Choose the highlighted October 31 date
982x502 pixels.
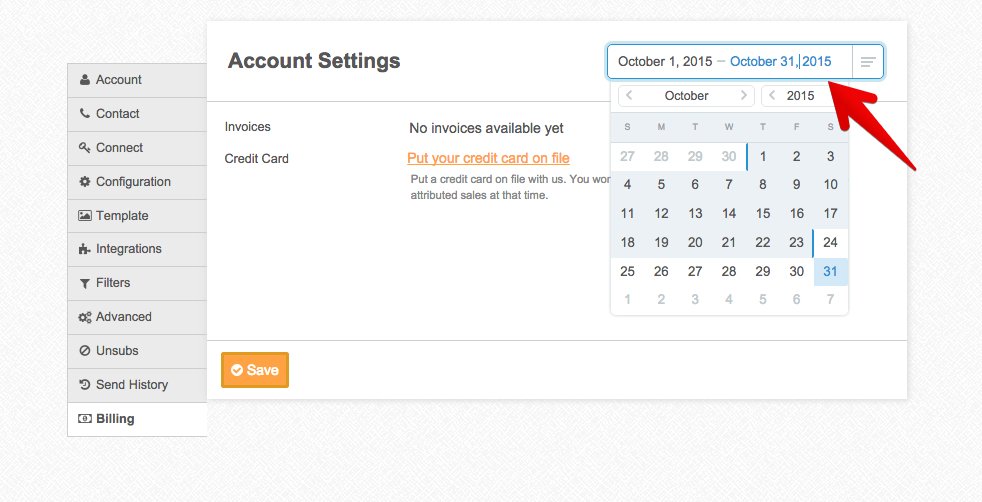tap(830, 271)
